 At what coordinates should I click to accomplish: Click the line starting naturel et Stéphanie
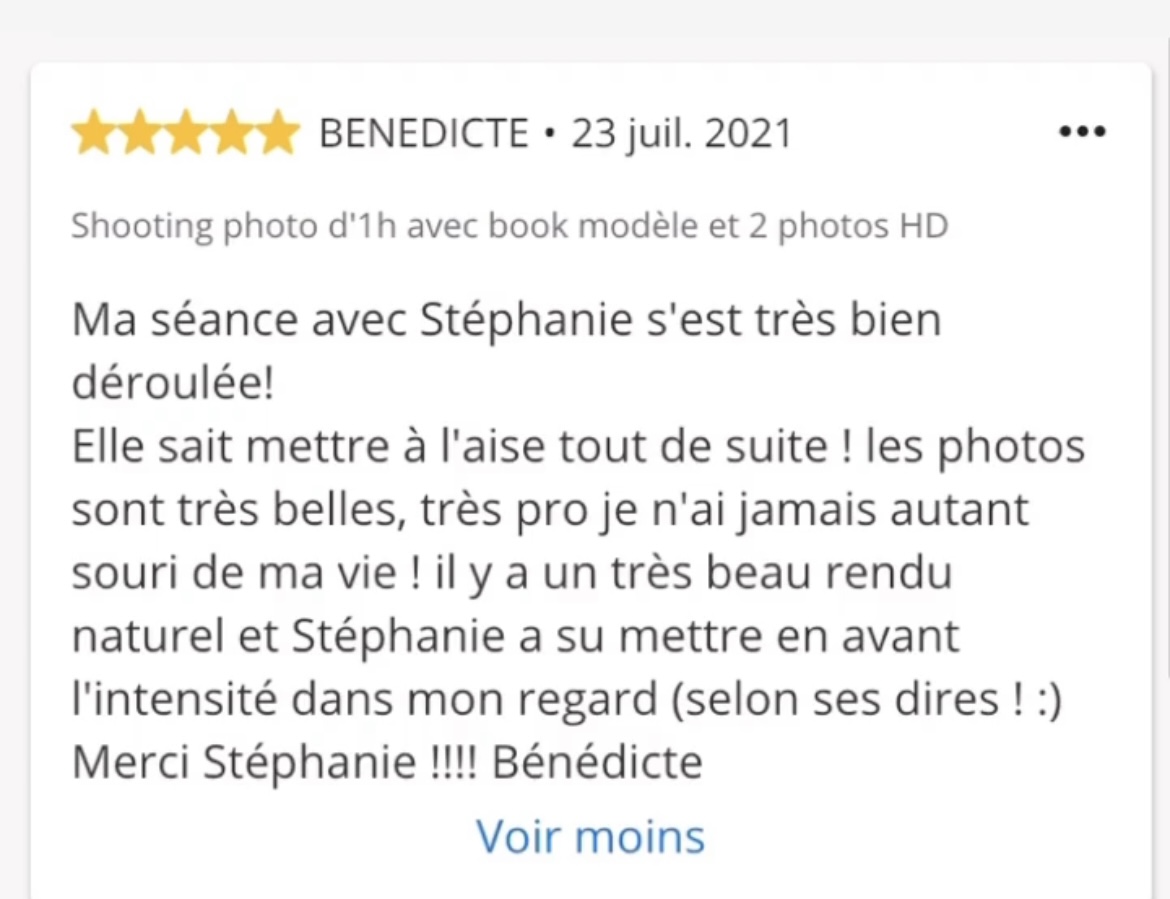[516, 636]
